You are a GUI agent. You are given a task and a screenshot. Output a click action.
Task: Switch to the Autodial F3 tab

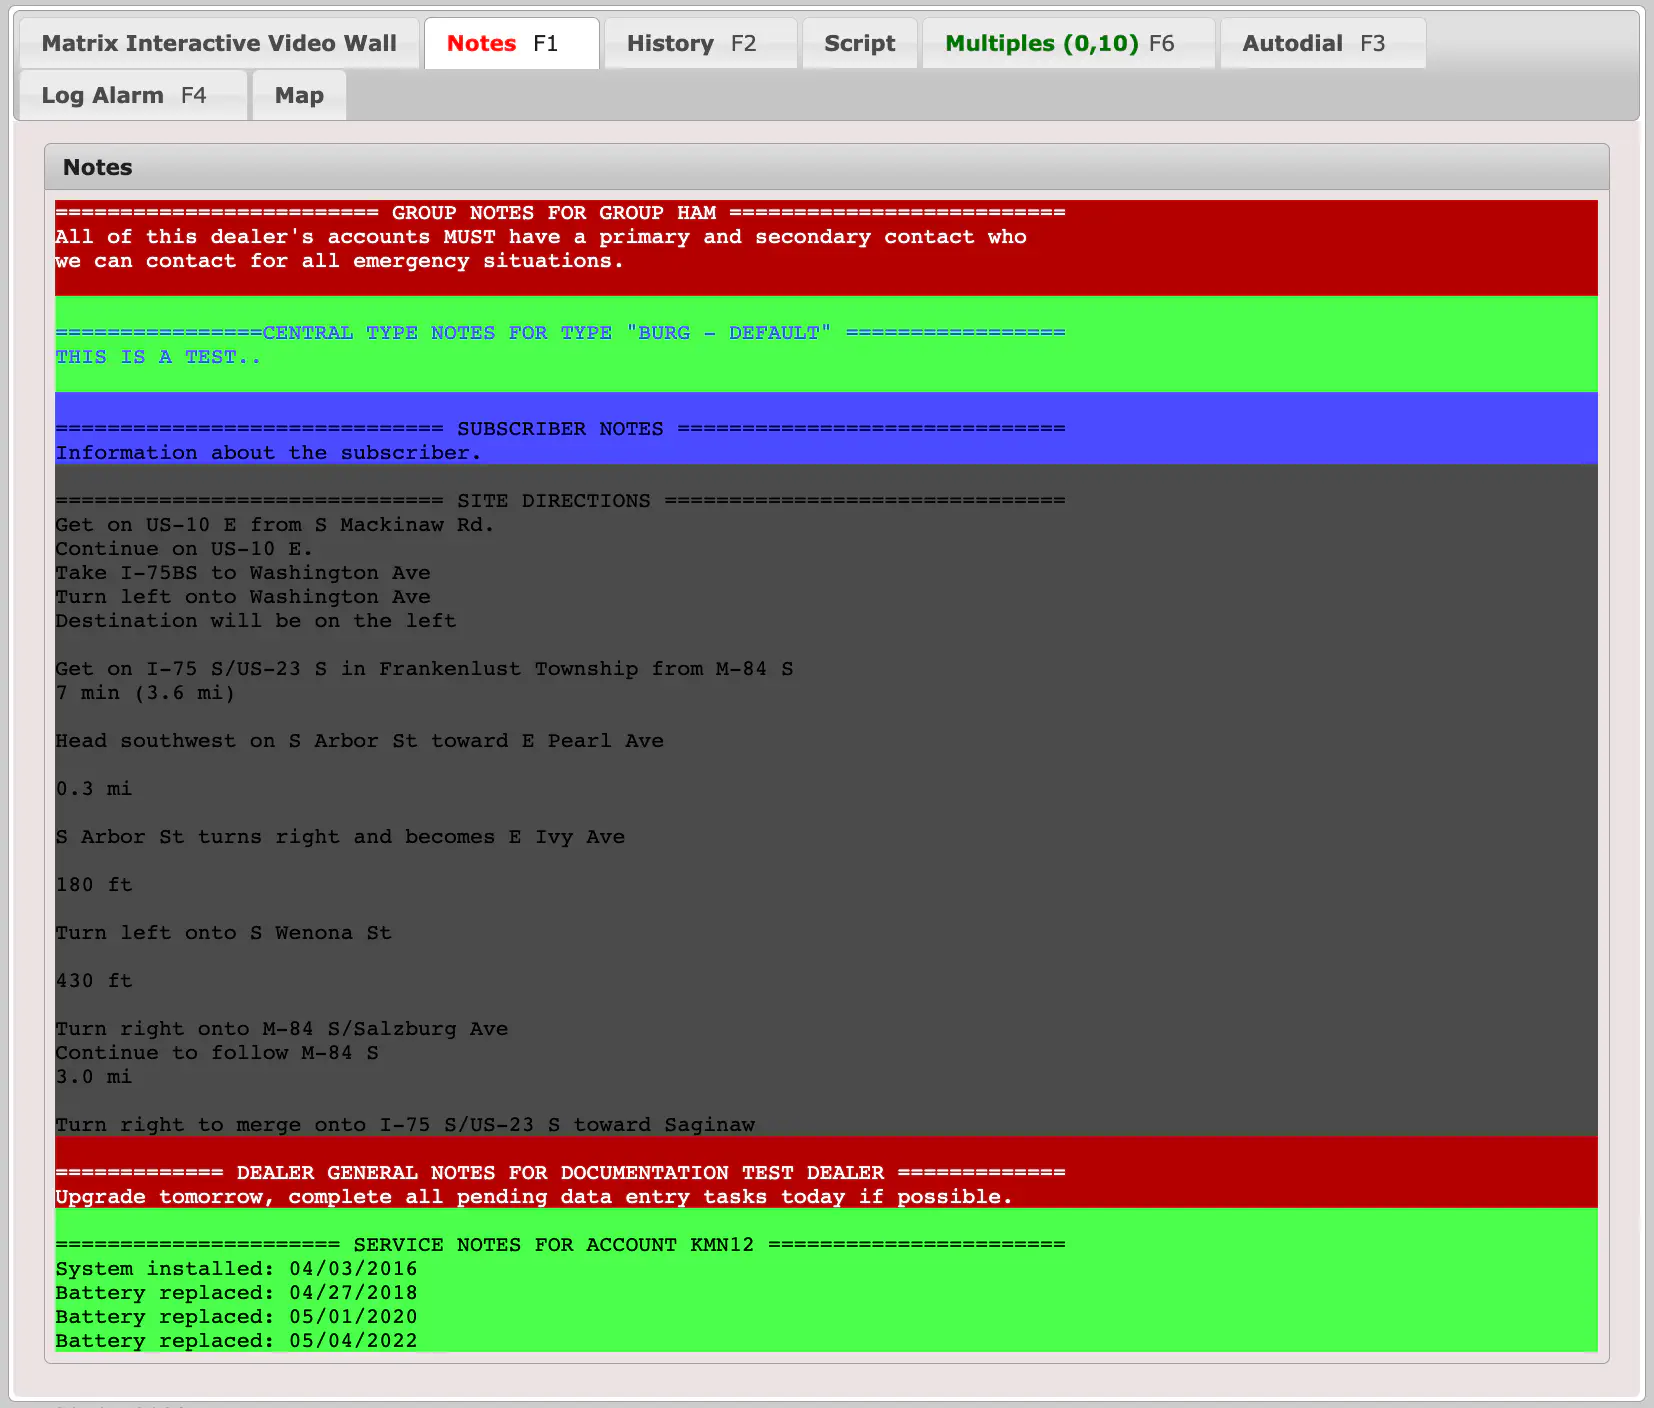(x=1323, y=43)
